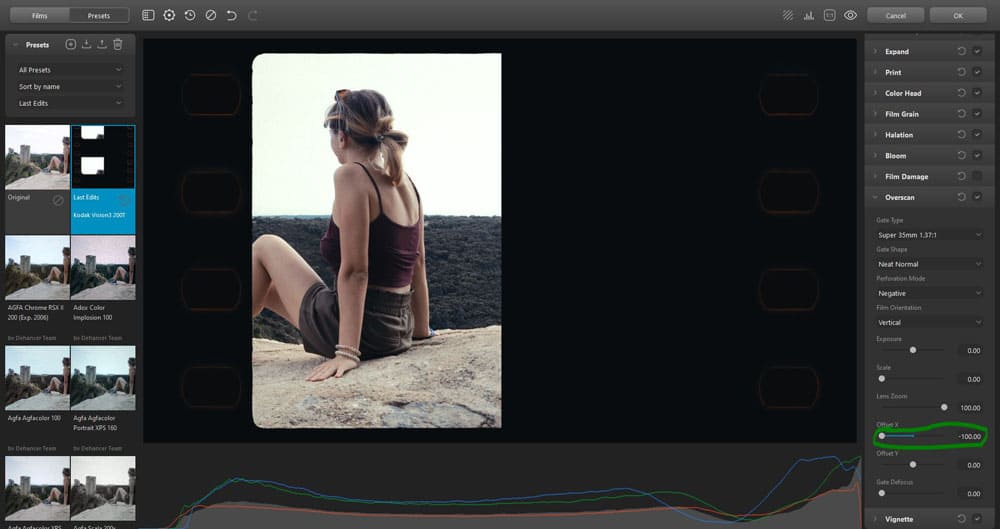
Task: Click the Offset Y slider handle
Action: coord(913,465)
